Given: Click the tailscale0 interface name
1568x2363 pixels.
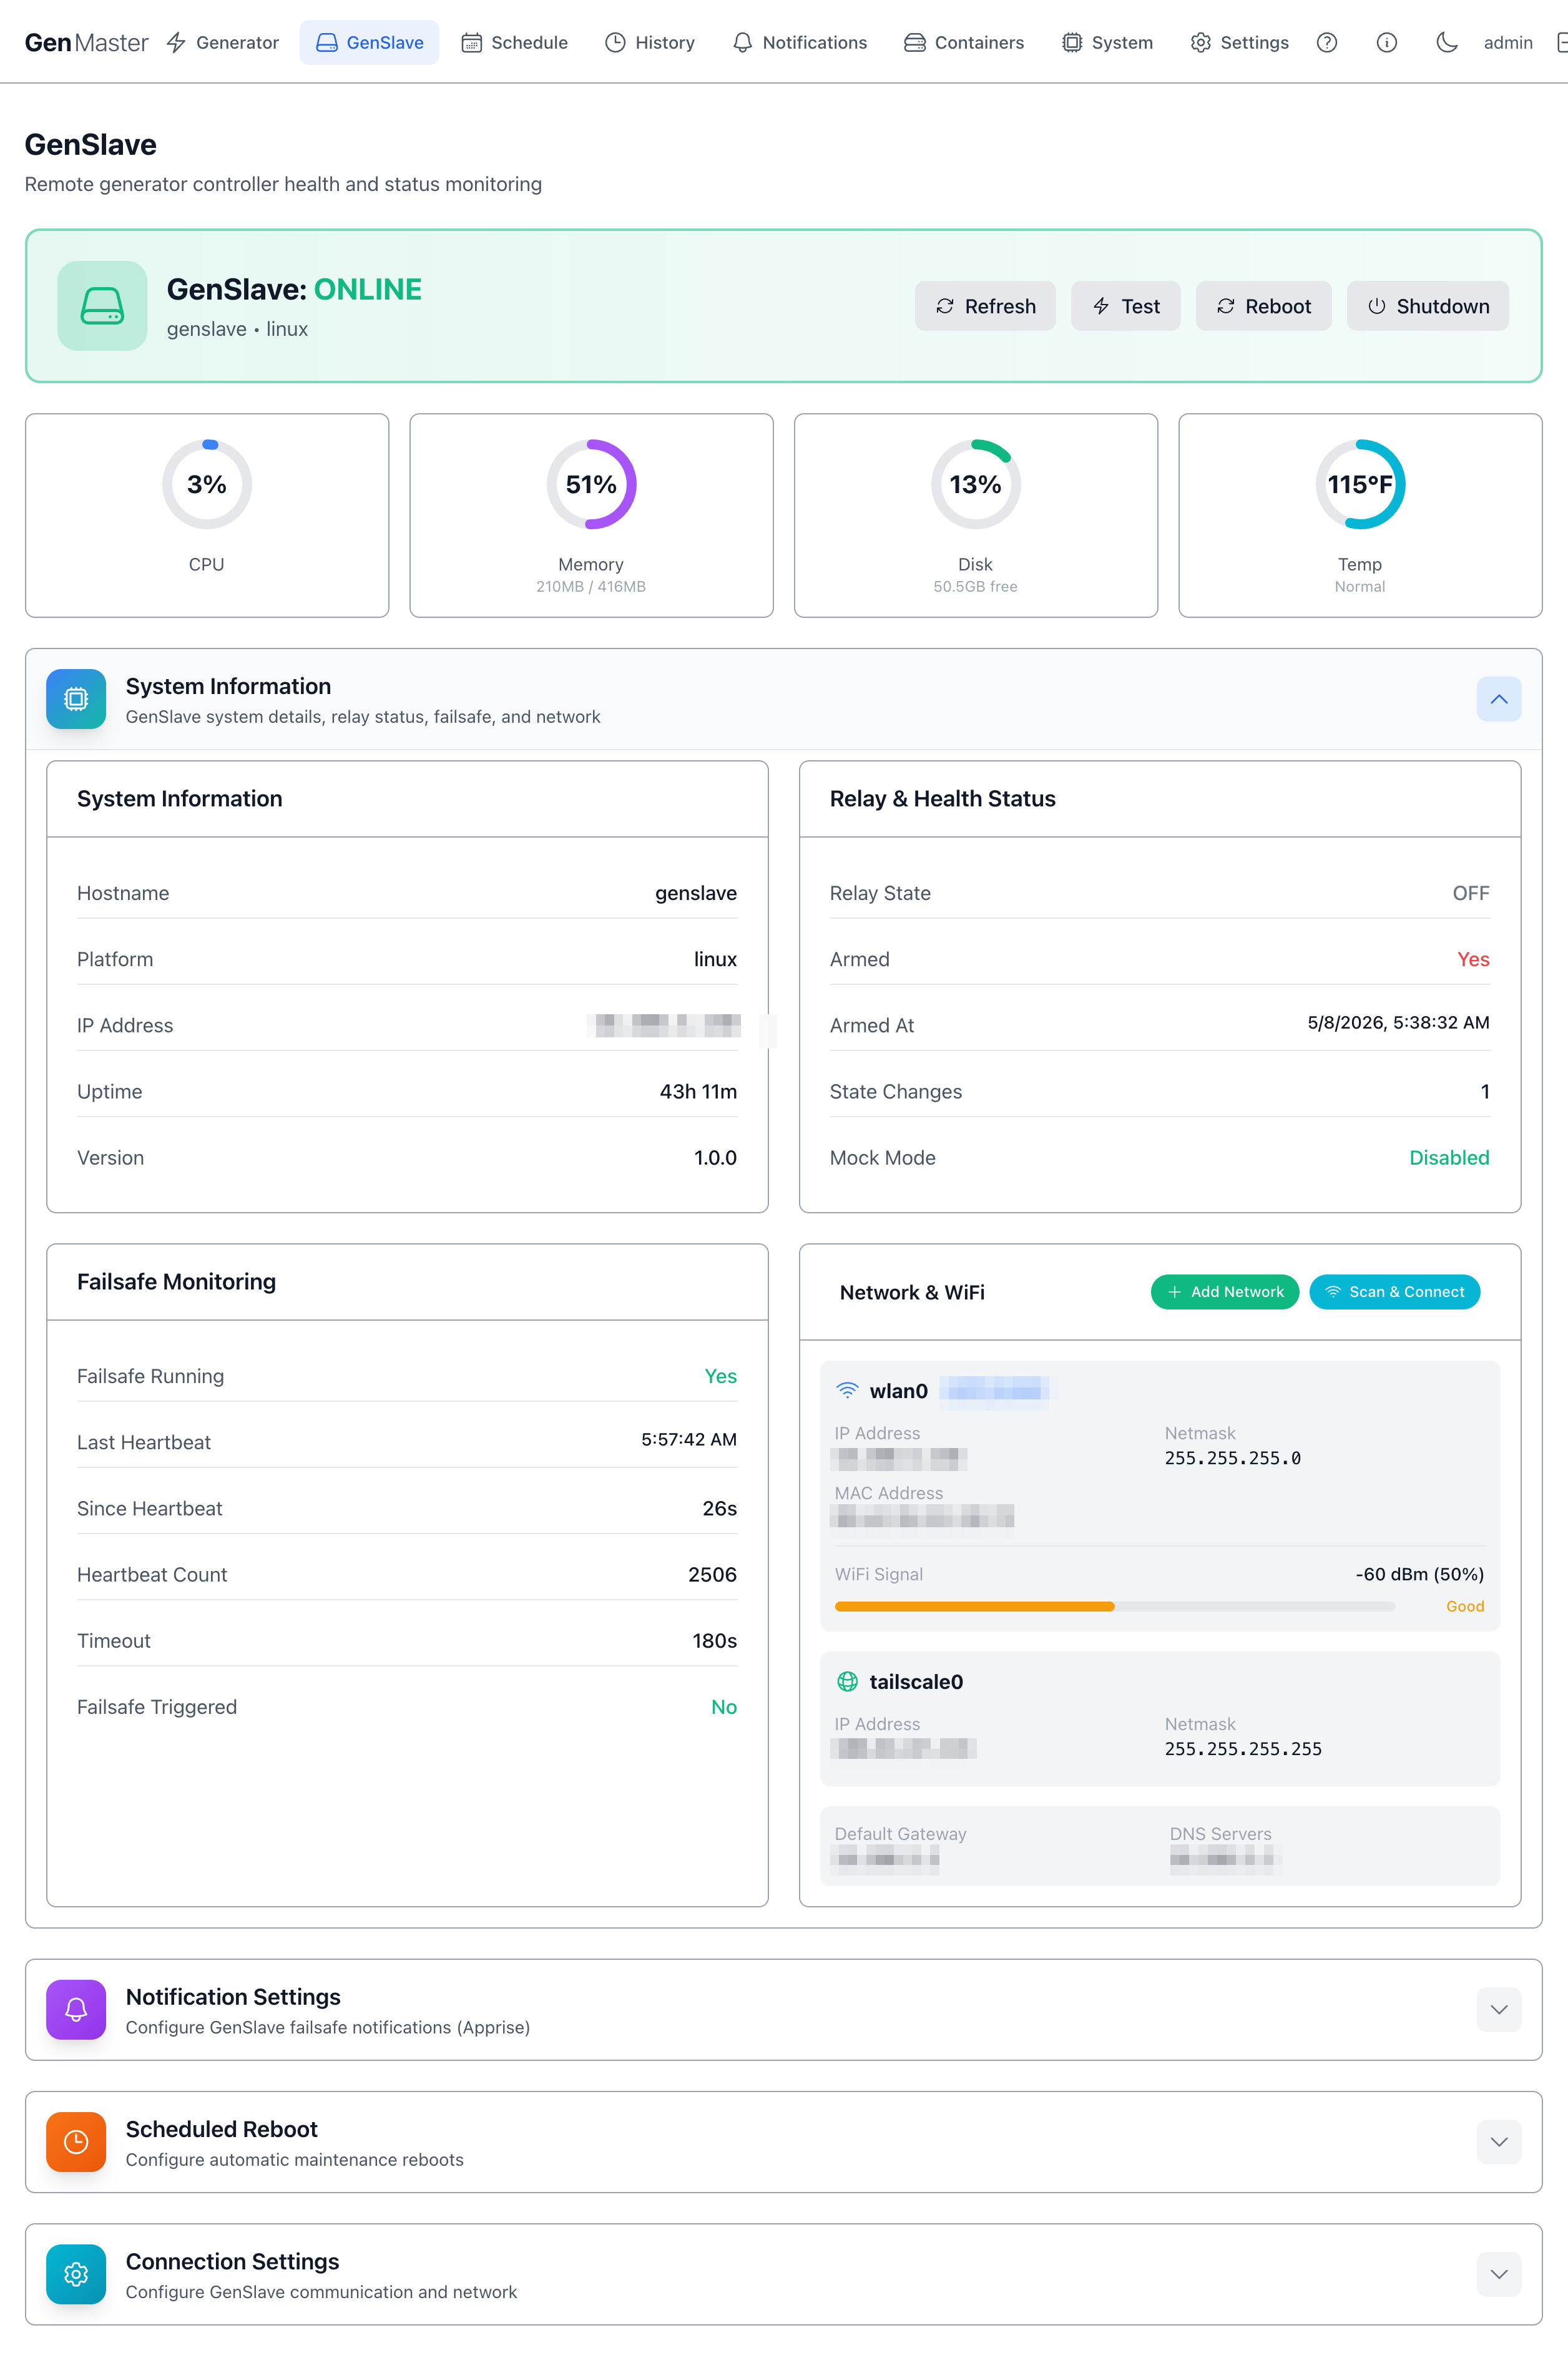Looking at the screenshot, I should 916,1681.
